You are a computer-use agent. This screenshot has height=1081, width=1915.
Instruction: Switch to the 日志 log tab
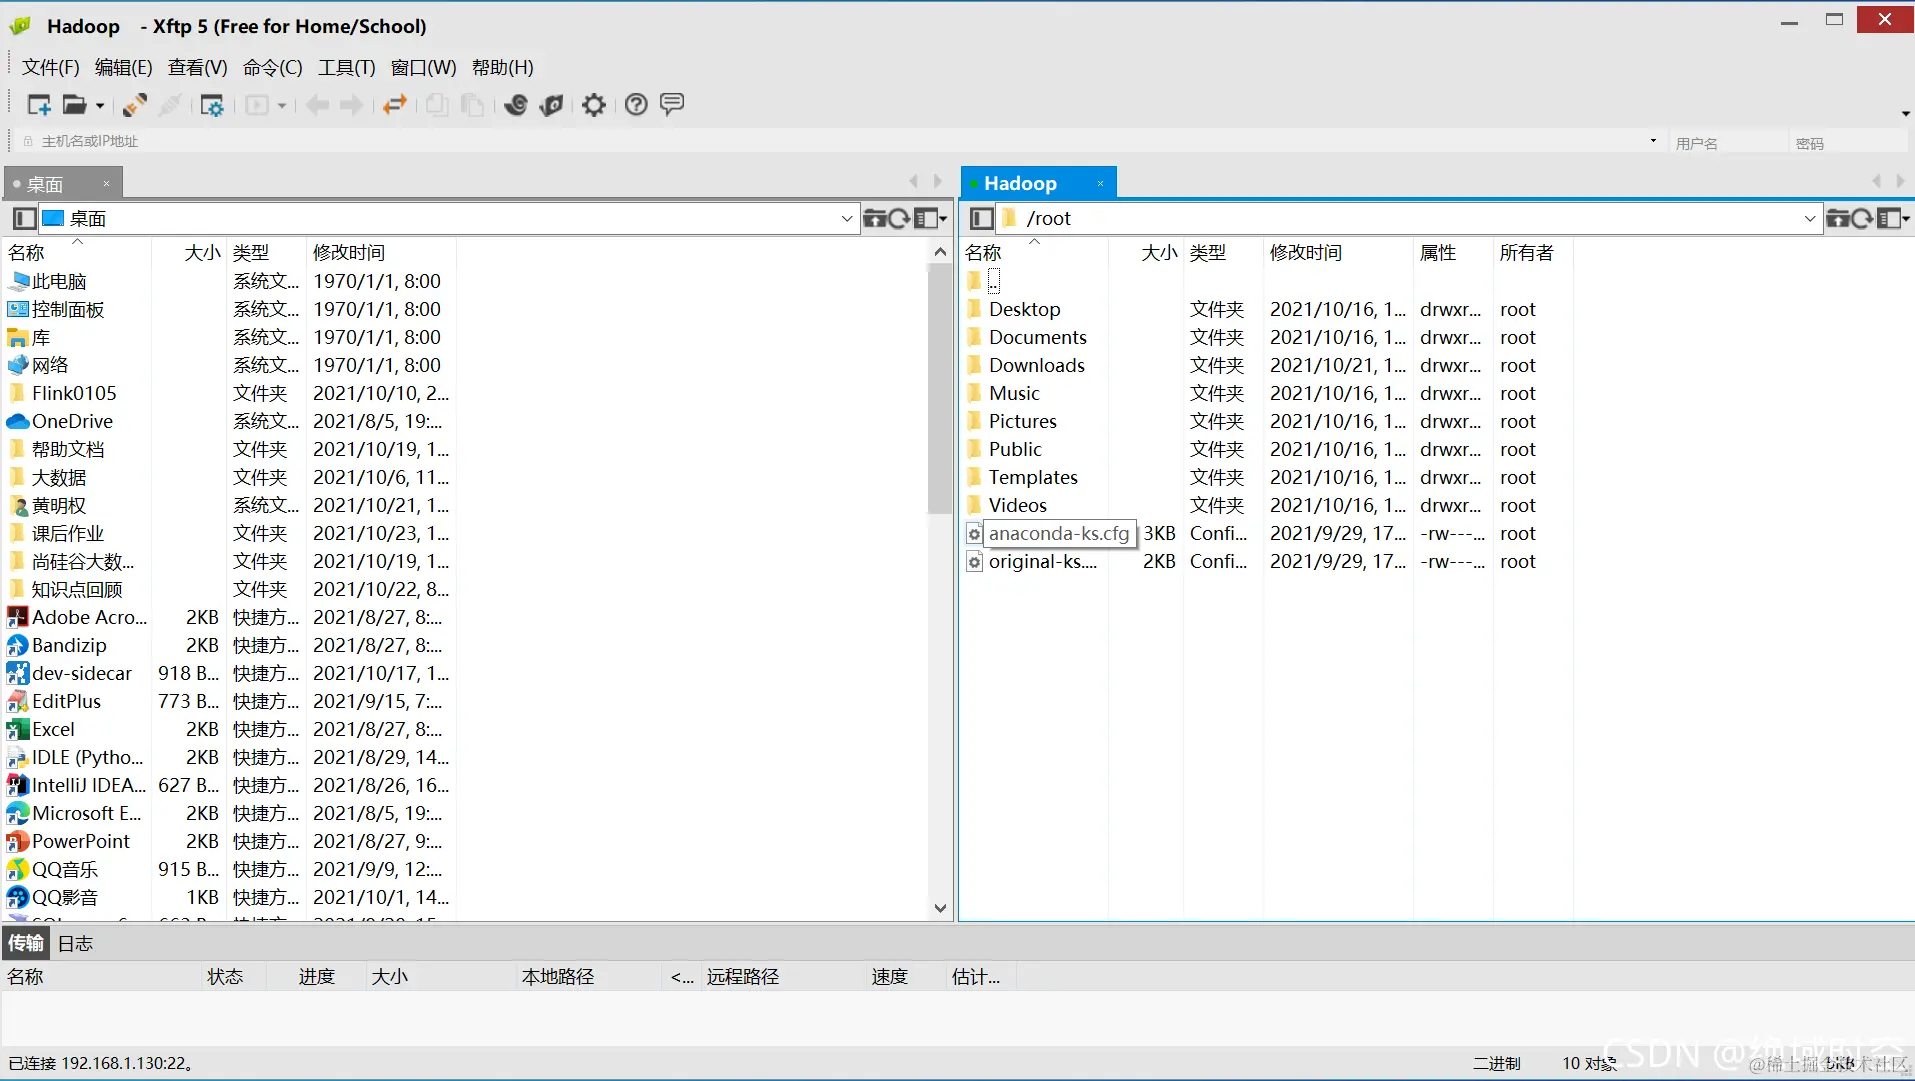pos(75,943)
